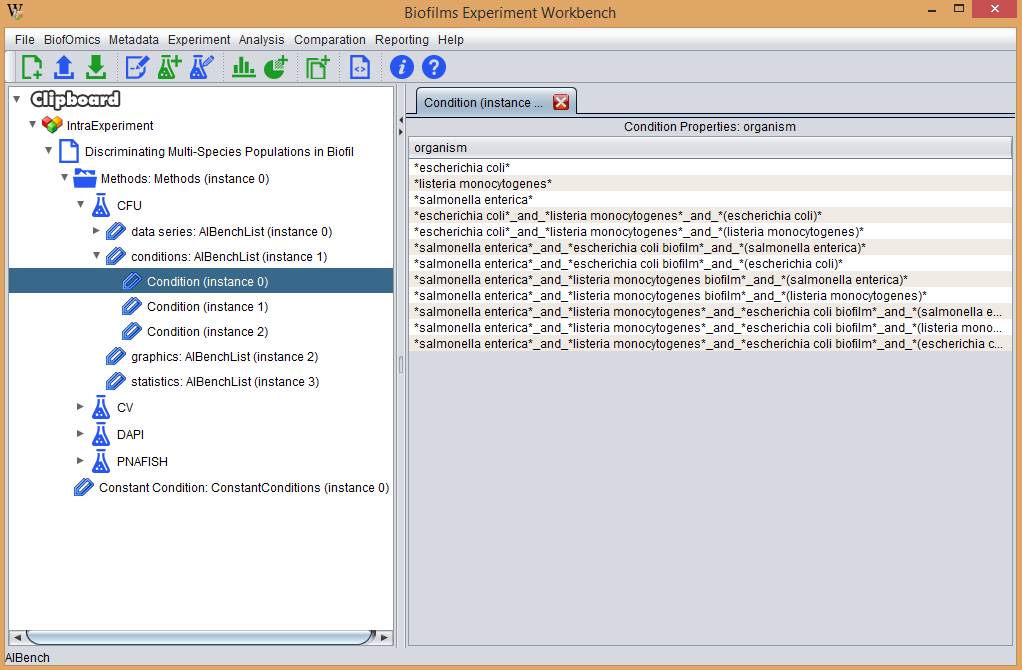Open the Analysis menu

coord(261,40)
